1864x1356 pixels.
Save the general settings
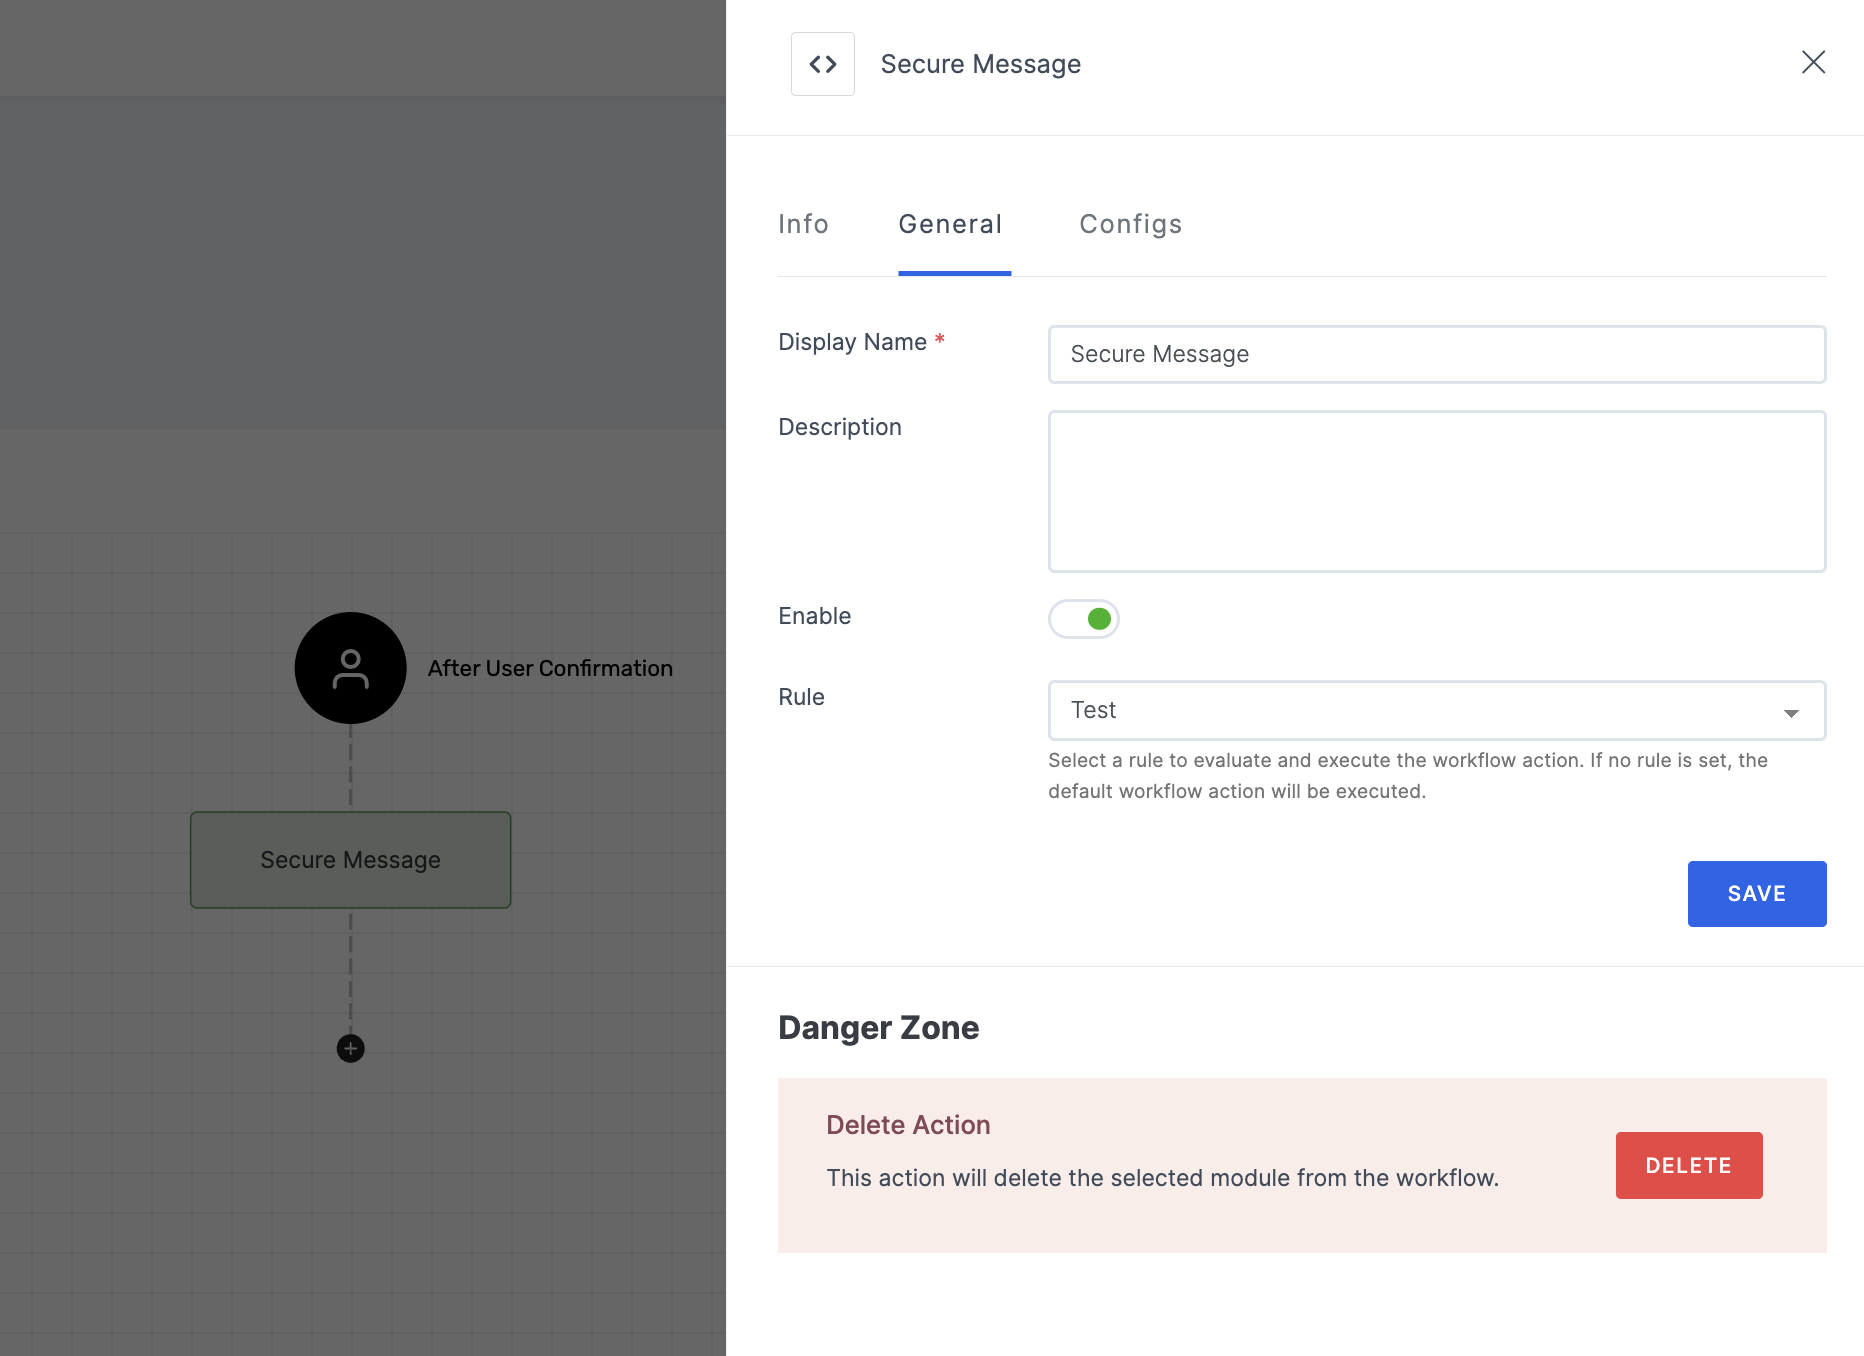tap(1757, 894)
